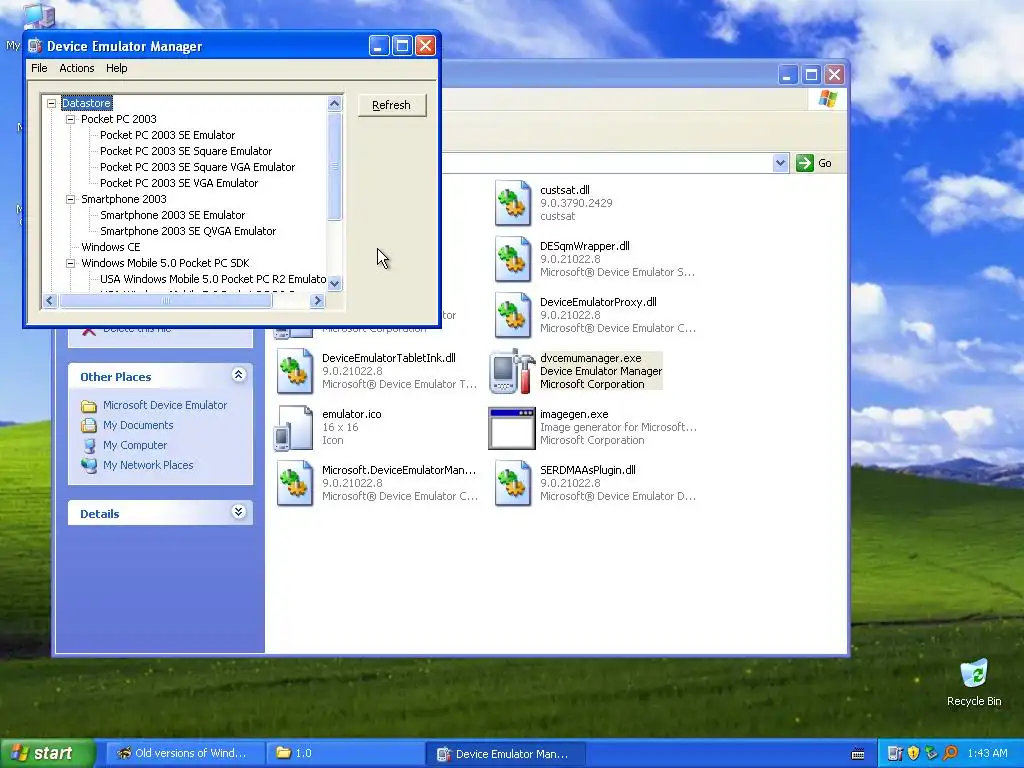Click the 1:43 AM clock
The height and width of the screenshot is (768, 1024).
pyautogui.click(x=987, y=754)
